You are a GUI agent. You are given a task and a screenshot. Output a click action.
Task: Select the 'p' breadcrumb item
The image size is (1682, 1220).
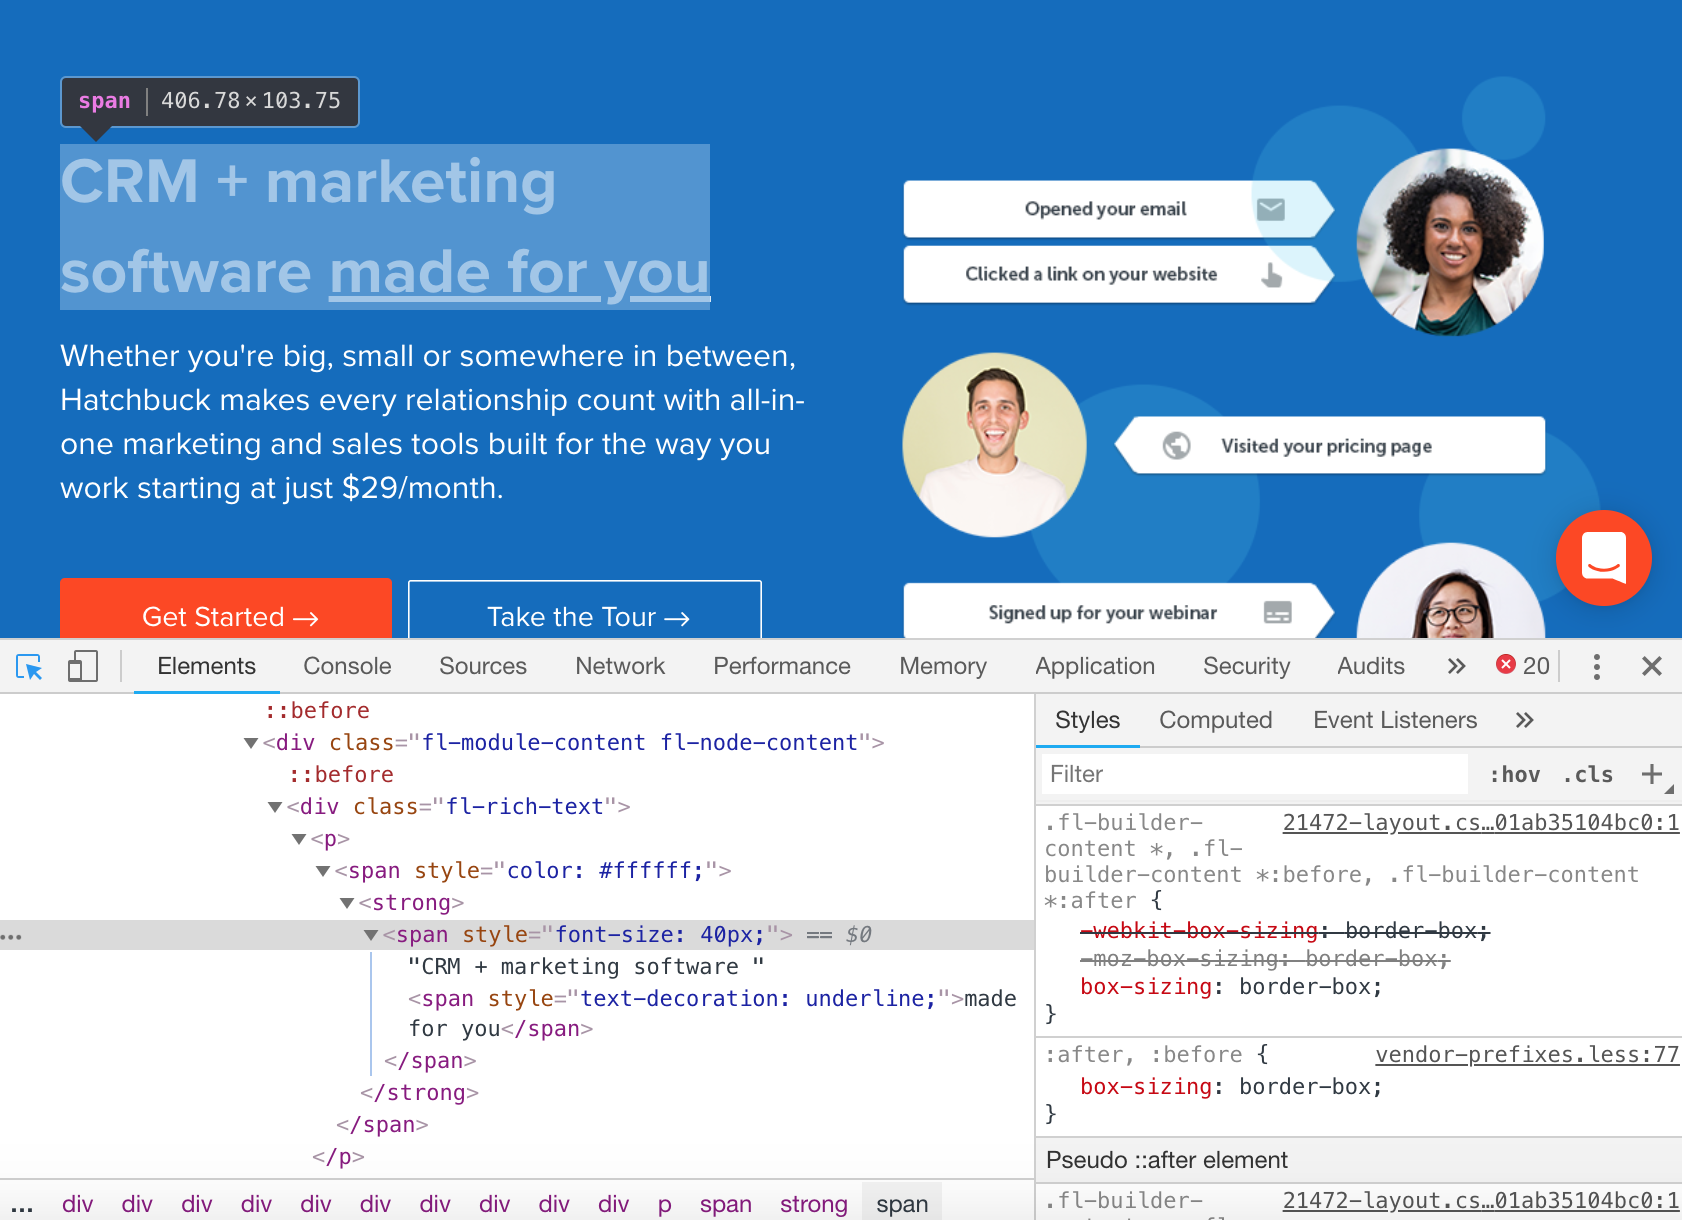[665, 1204]
